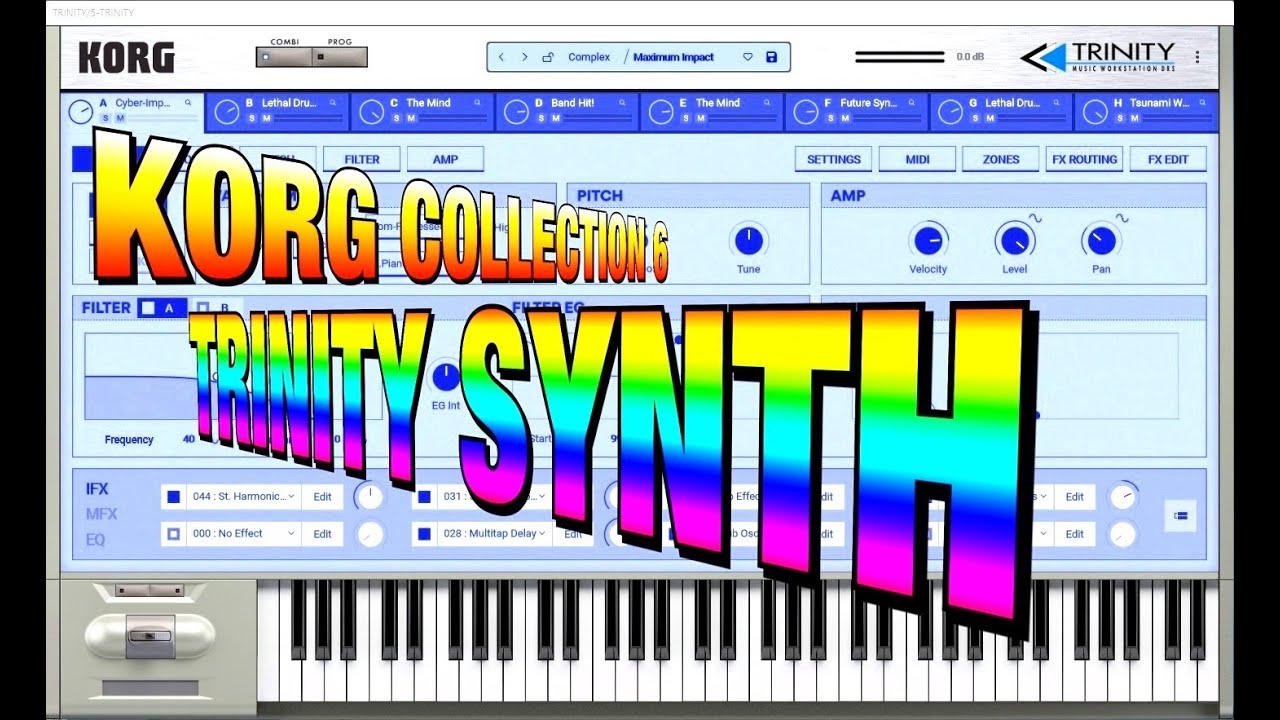Favorite the Maximum Impact preset with heart icon
The height and width of the screenshot is (720, 1280).
click(x=747, y=57)
